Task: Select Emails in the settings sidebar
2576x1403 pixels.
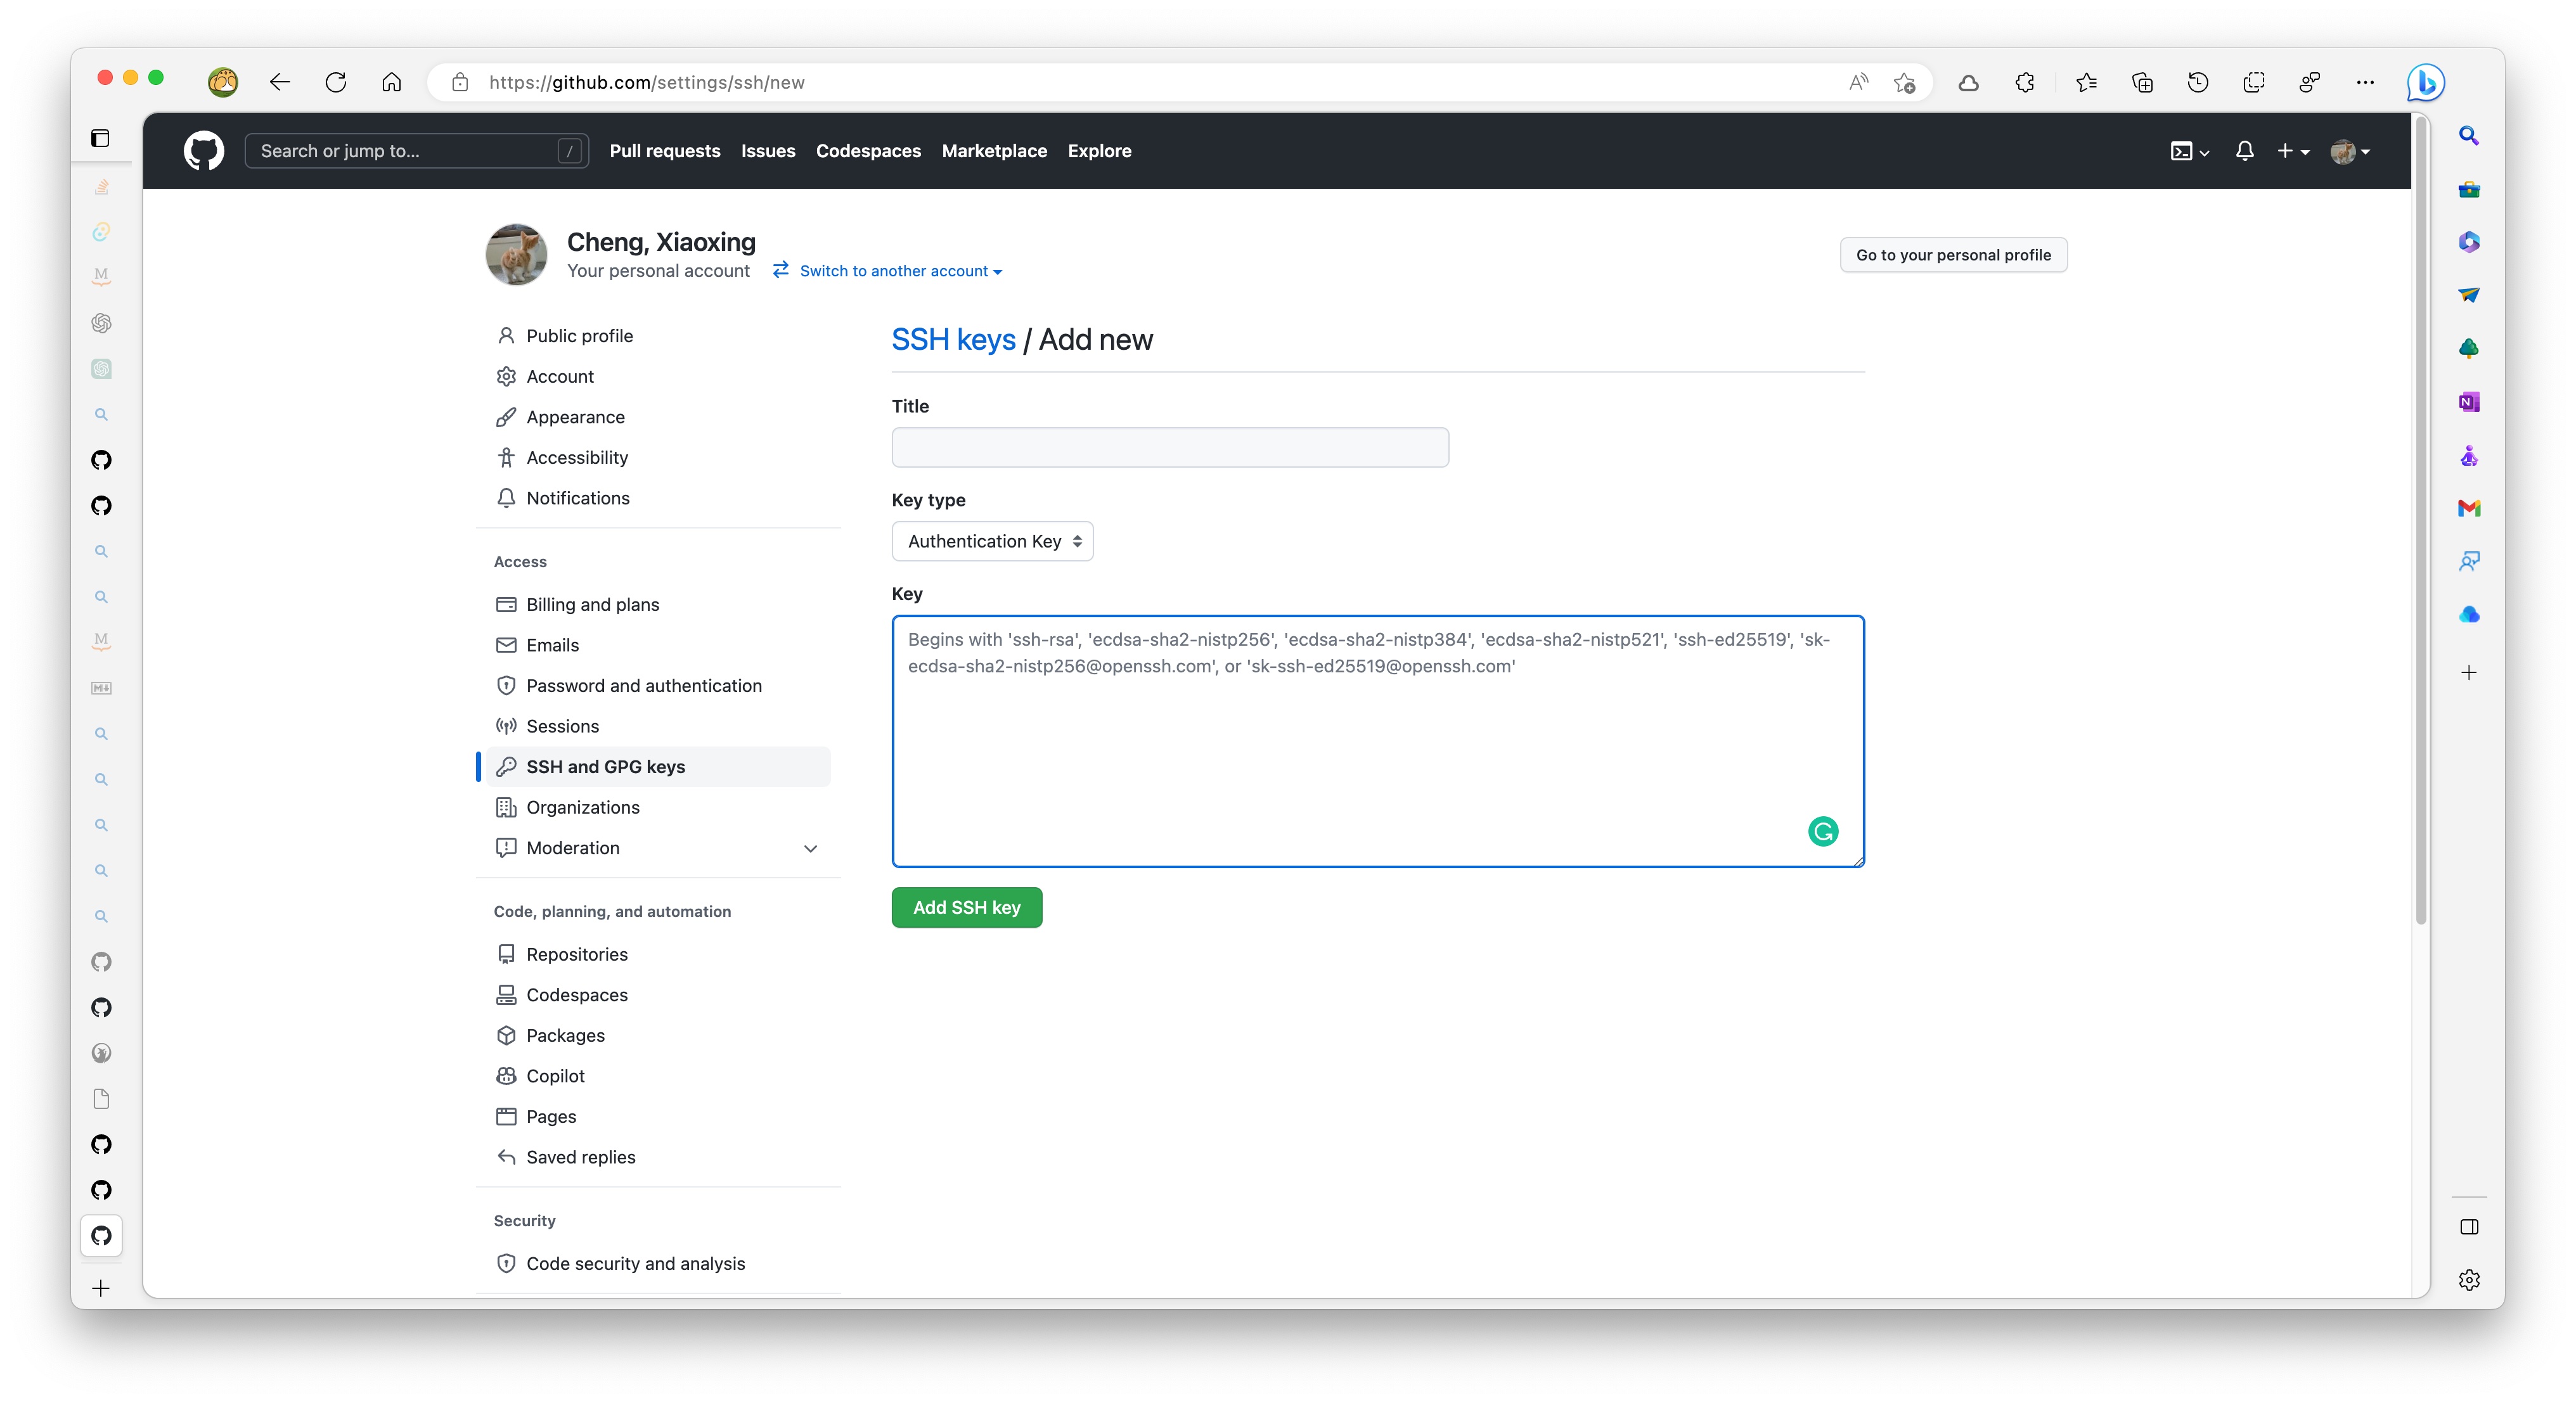Action: 552,645
